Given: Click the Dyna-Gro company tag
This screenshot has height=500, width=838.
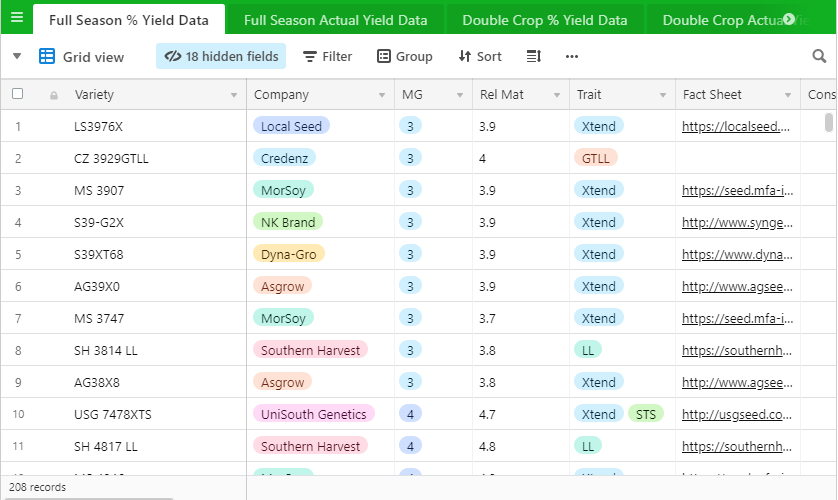Looking at the screenshot, I should [289, 254].
